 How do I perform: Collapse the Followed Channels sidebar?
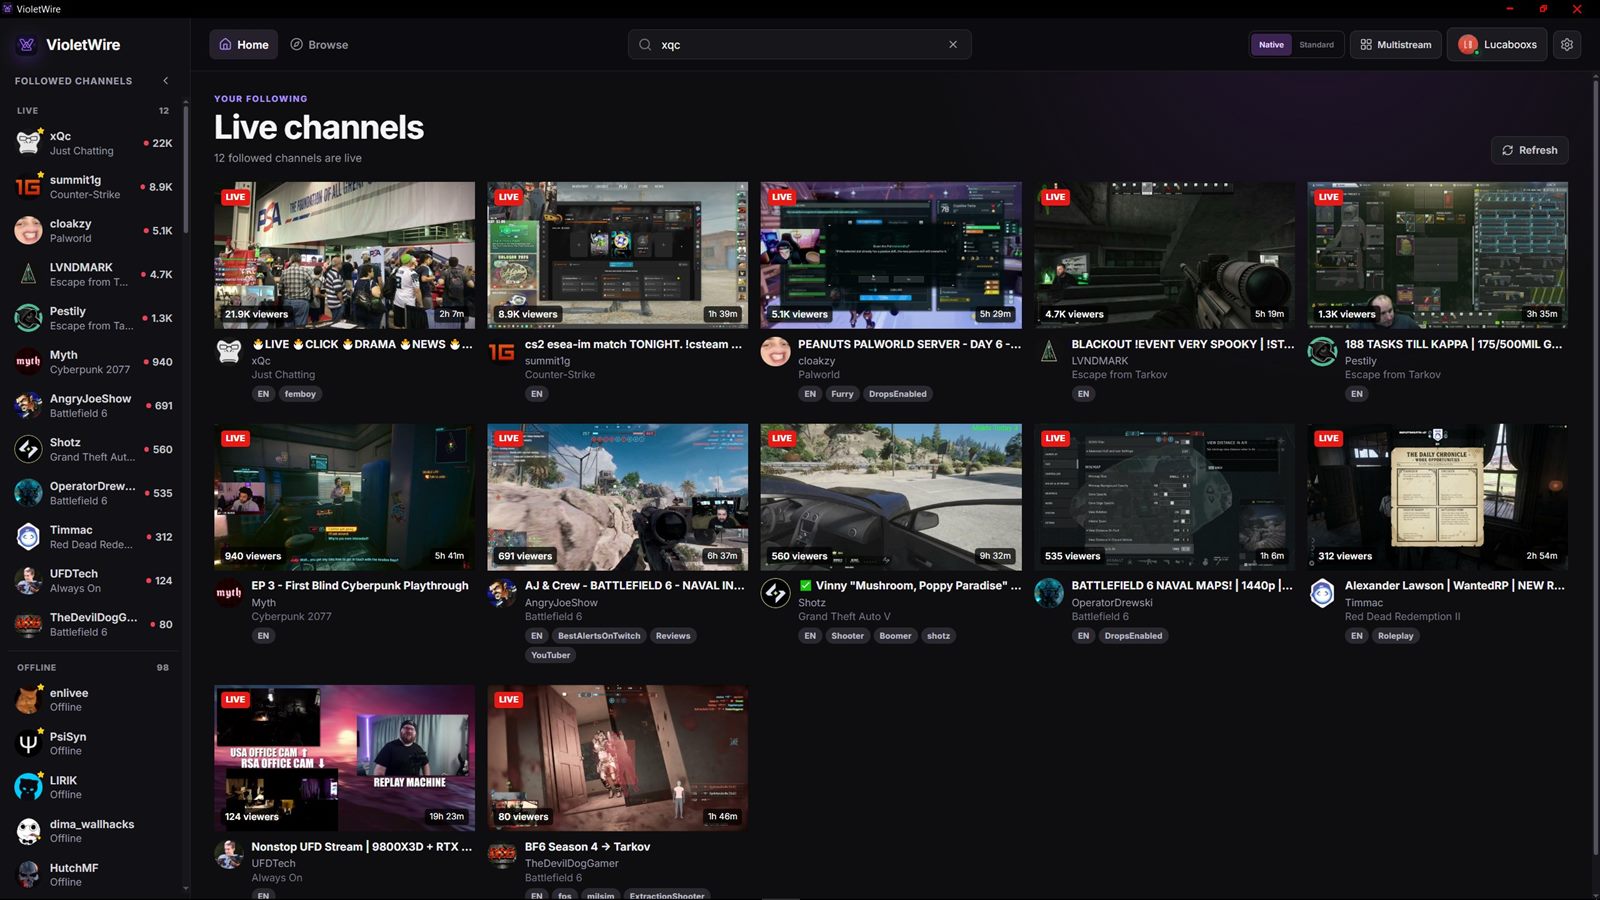(165, 81)
